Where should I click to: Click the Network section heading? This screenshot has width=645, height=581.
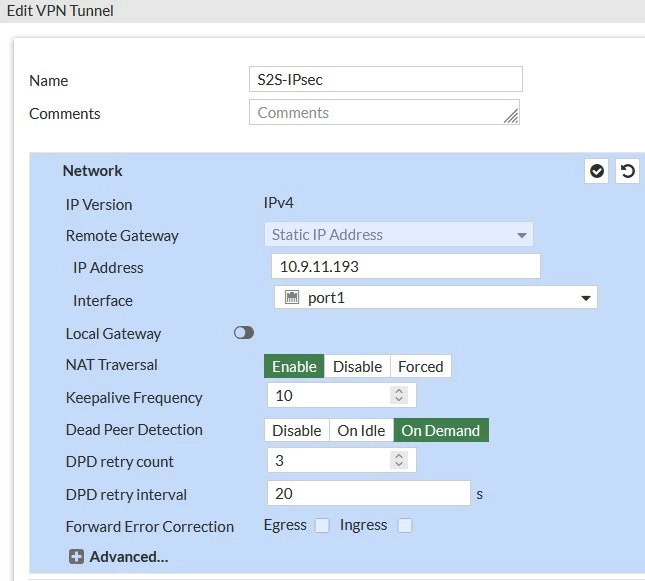(x=92, y=171)
